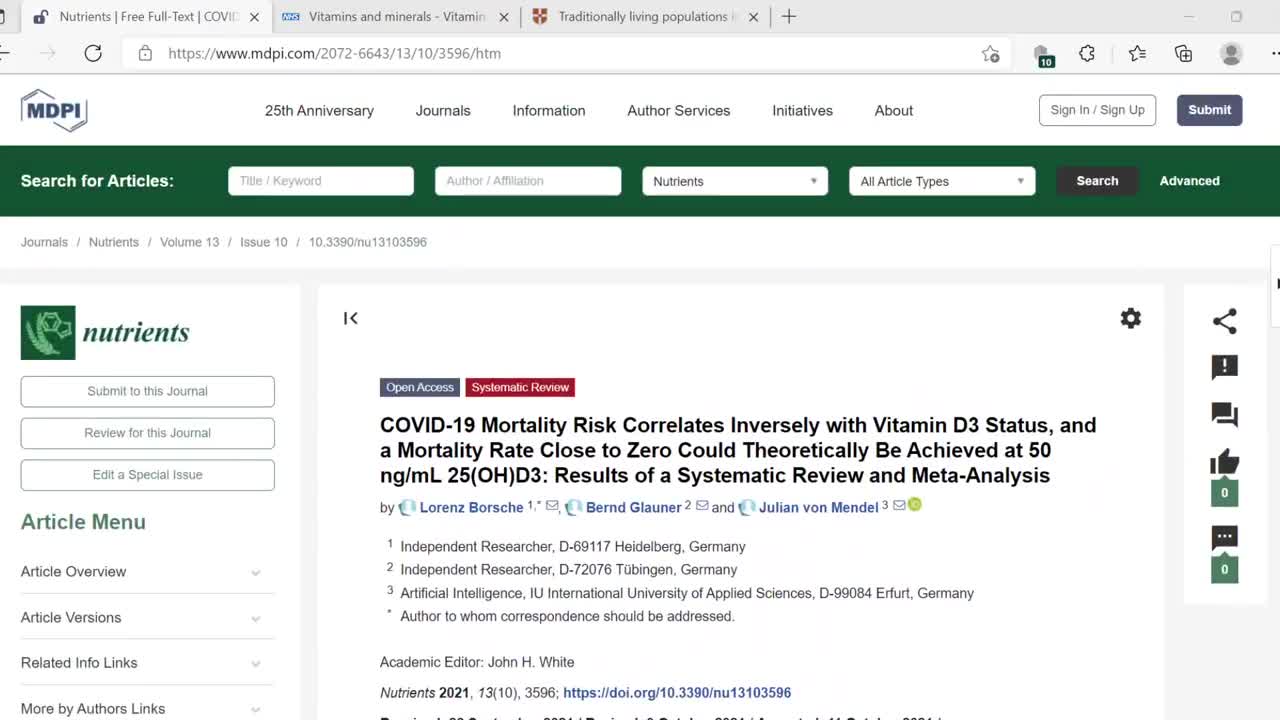This screenshot has width=1280, height=720.
Task: Expand More by Authors Links section
Action: coord(147,709)
